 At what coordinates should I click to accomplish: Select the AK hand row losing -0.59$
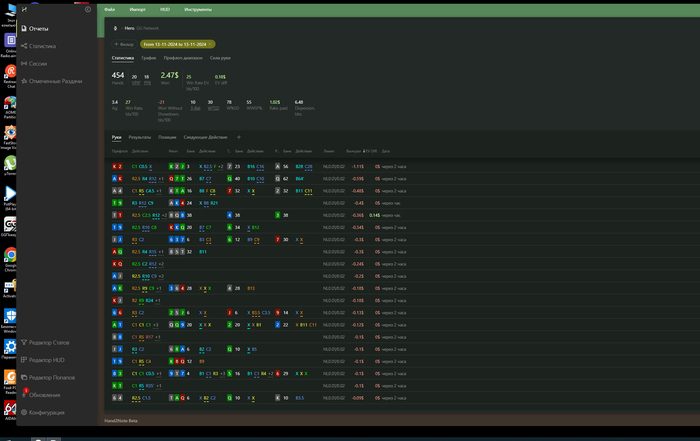coord(402,179)
